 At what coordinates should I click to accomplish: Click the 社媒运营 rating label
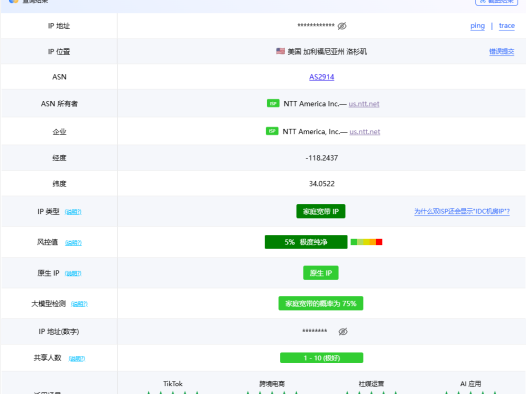(x=371, y=384)
